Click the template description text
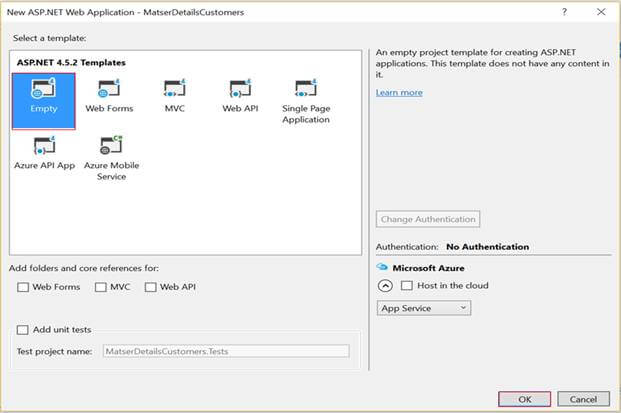 tap(492, 63)
